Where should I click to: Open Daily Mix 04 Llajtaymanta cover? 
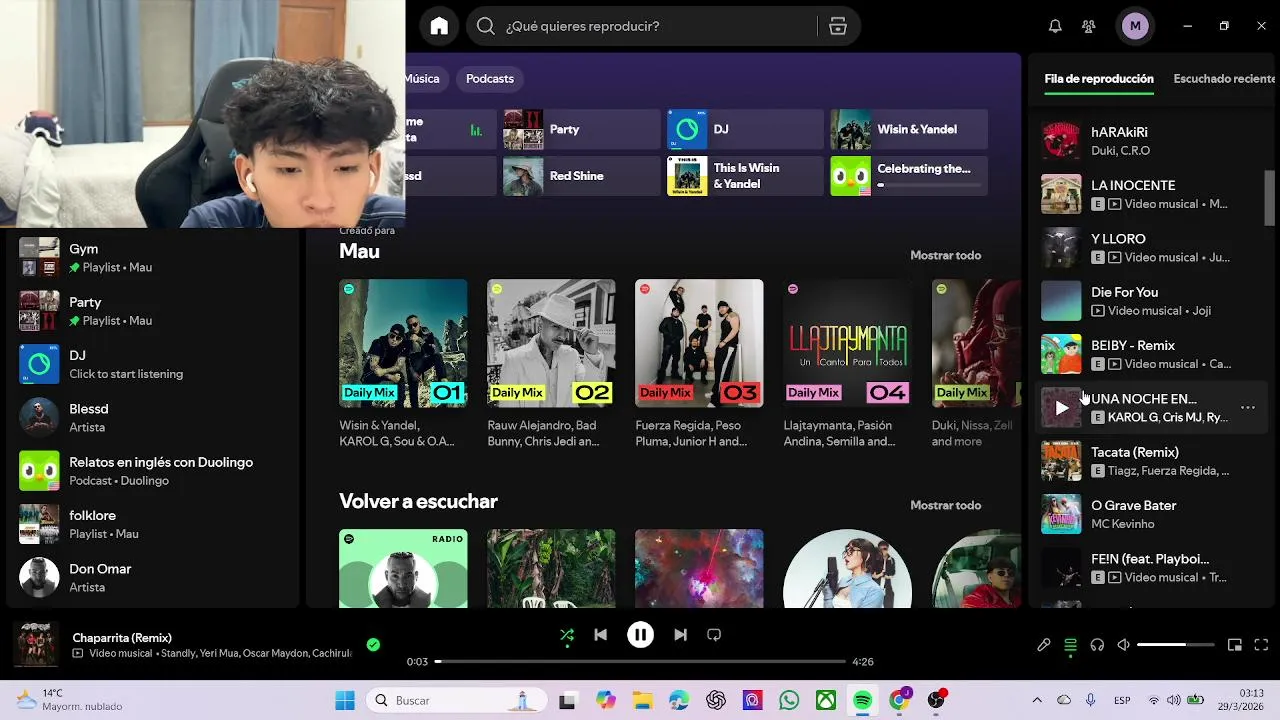(847, 343)
